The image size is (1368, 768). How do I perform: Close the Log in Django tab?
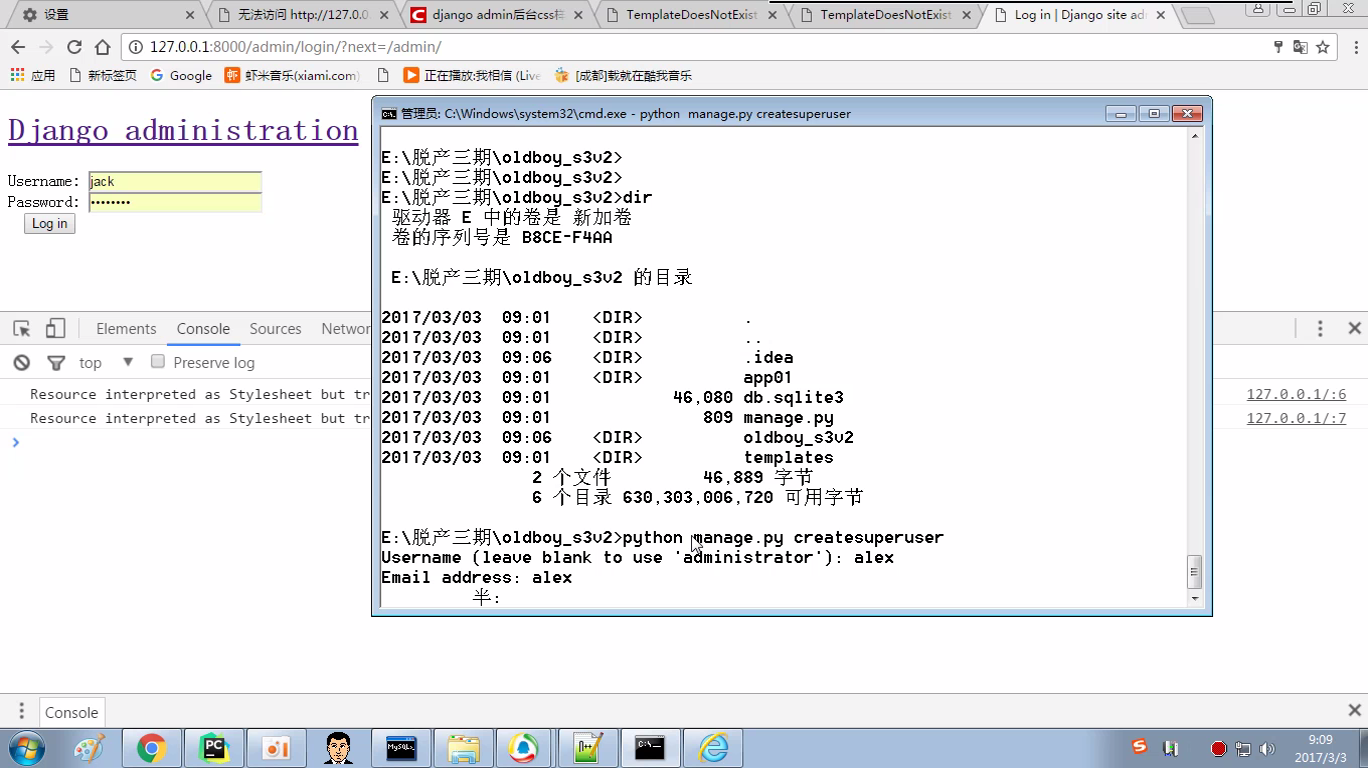click(1160, 15)
